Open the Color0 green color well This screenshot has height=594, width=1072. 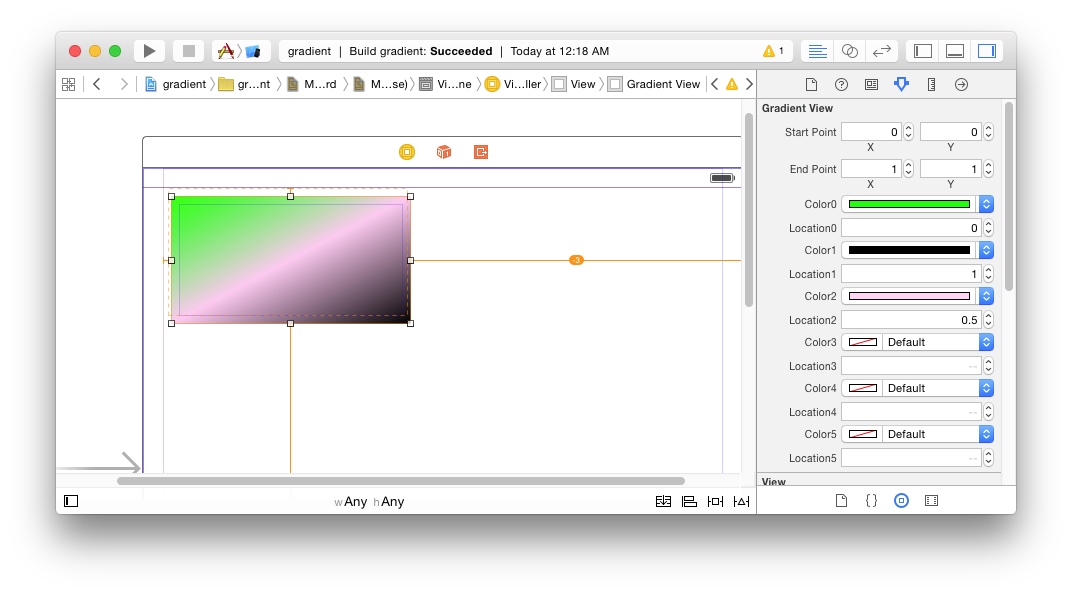909,204
